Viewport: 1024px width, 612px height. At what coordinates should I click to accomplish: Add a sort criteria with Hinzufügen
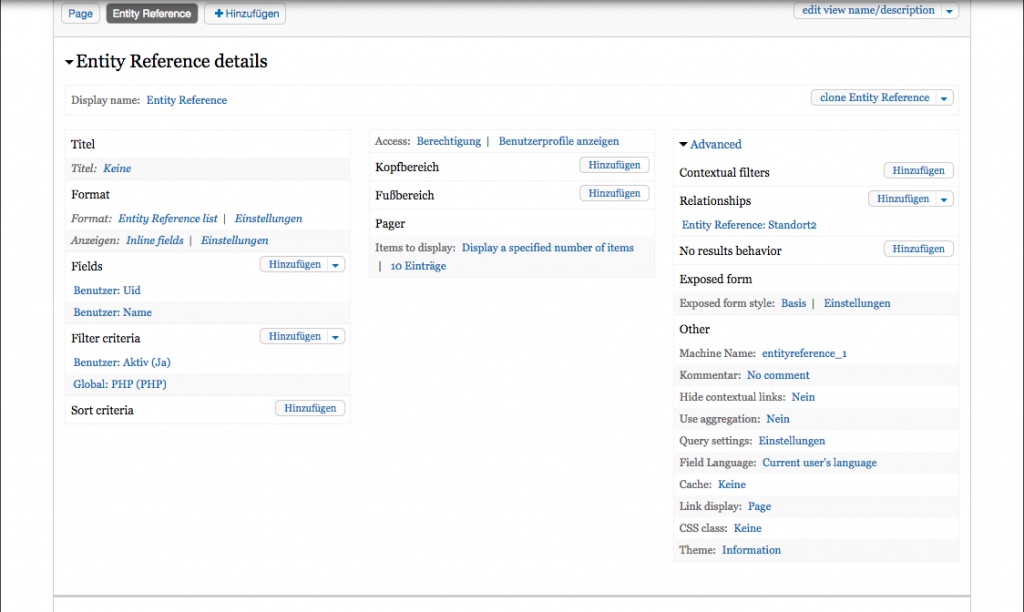point(310,409)
